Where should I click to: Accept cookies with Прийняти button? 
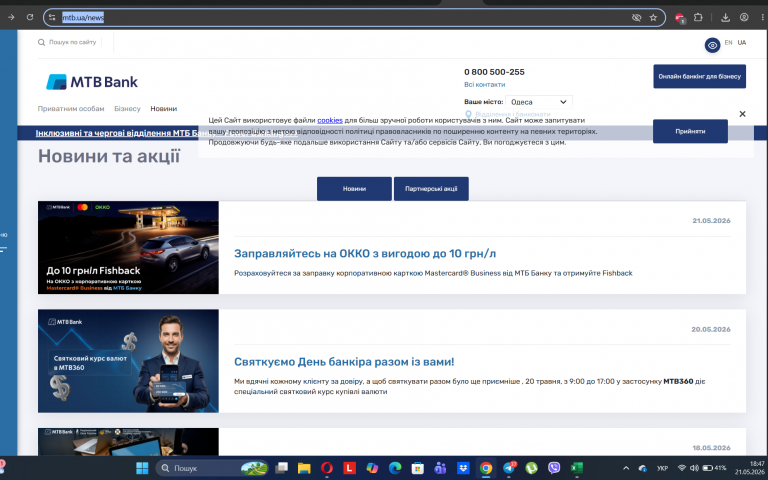[690, 131]
